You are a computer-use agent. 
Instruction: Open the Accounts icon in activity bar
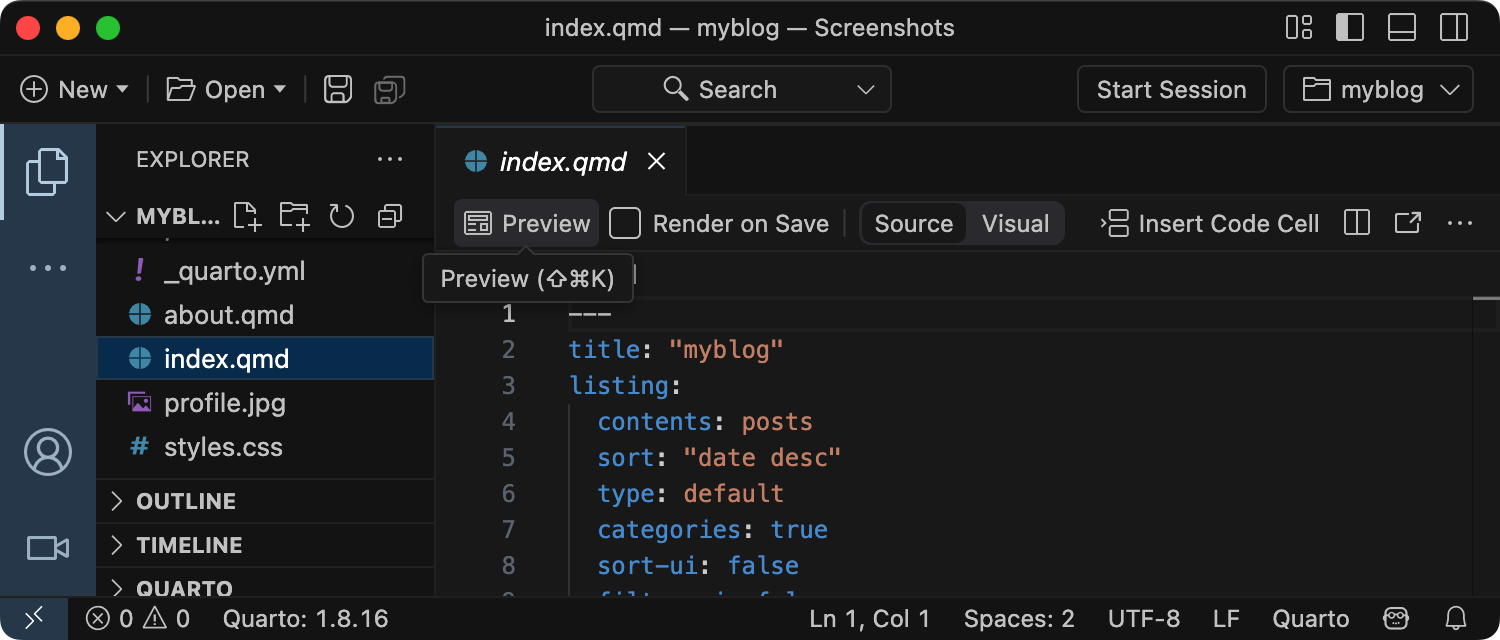47,452
